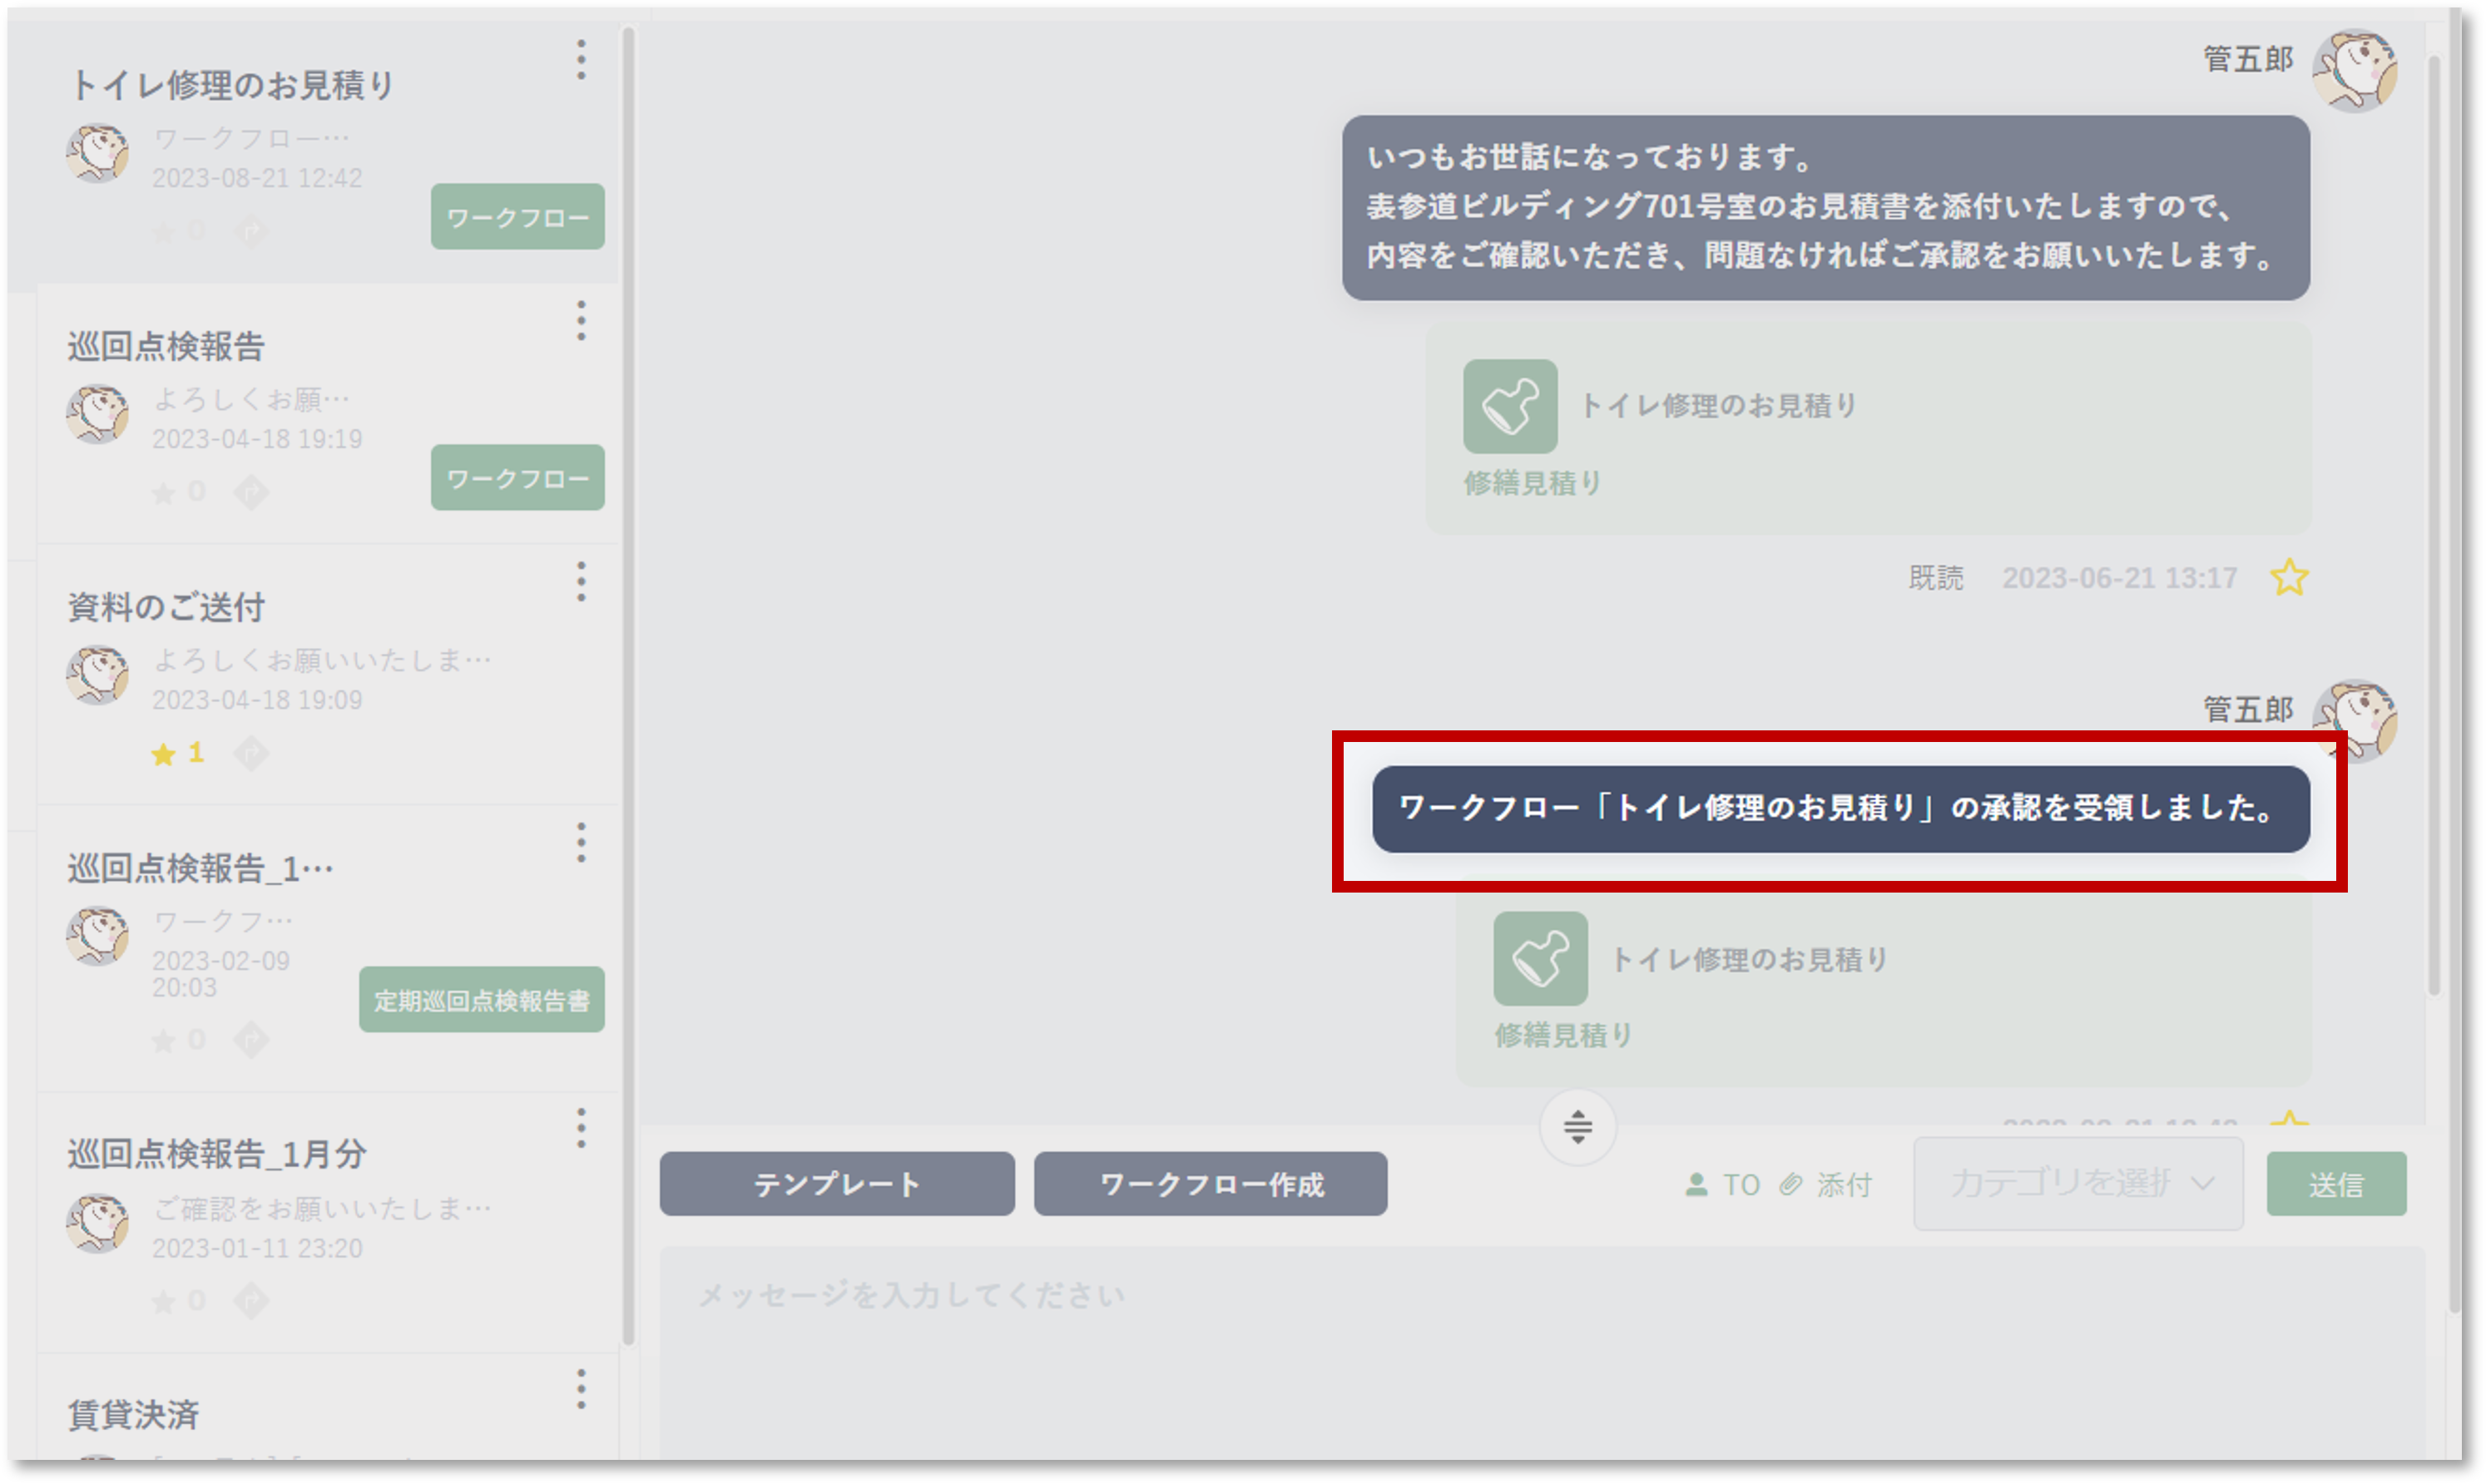Click 管五郎's avatar beside his top message

coord(2355,70)
